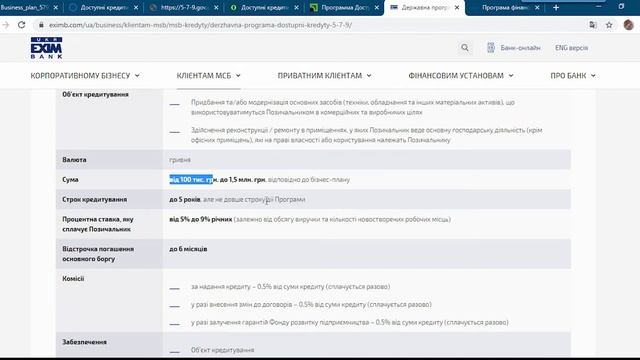
Task: Close the Програма фінанс tab
Action: (x=537, y=7)
